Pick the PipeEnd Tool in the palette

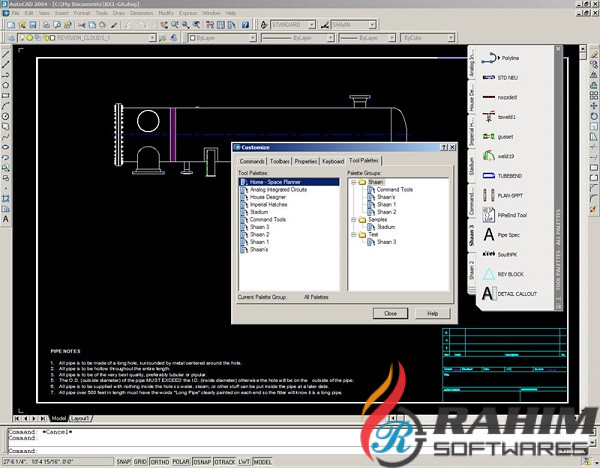(504, 215)
